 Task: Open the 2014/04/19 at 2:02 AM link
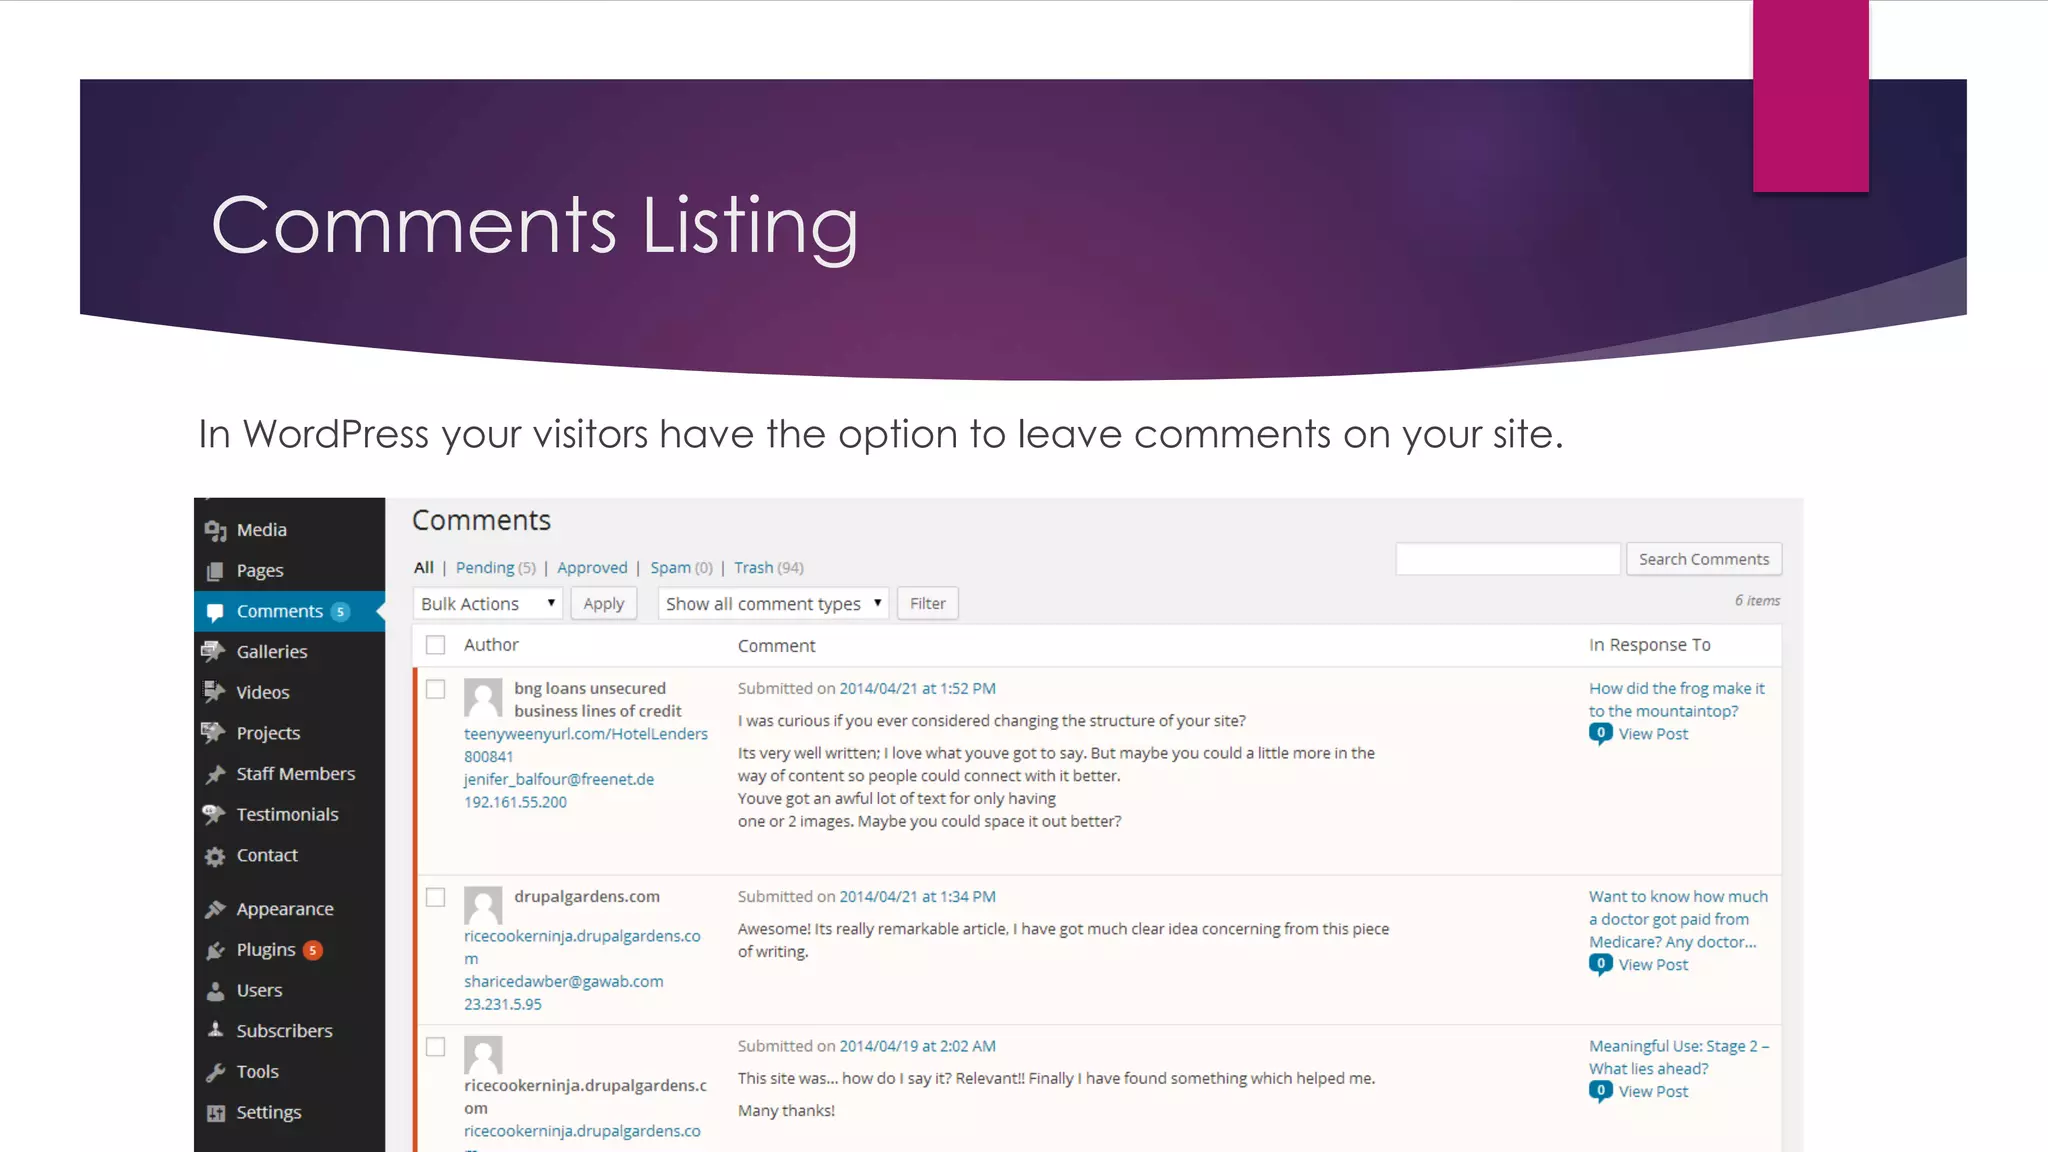click(917, 1047)
